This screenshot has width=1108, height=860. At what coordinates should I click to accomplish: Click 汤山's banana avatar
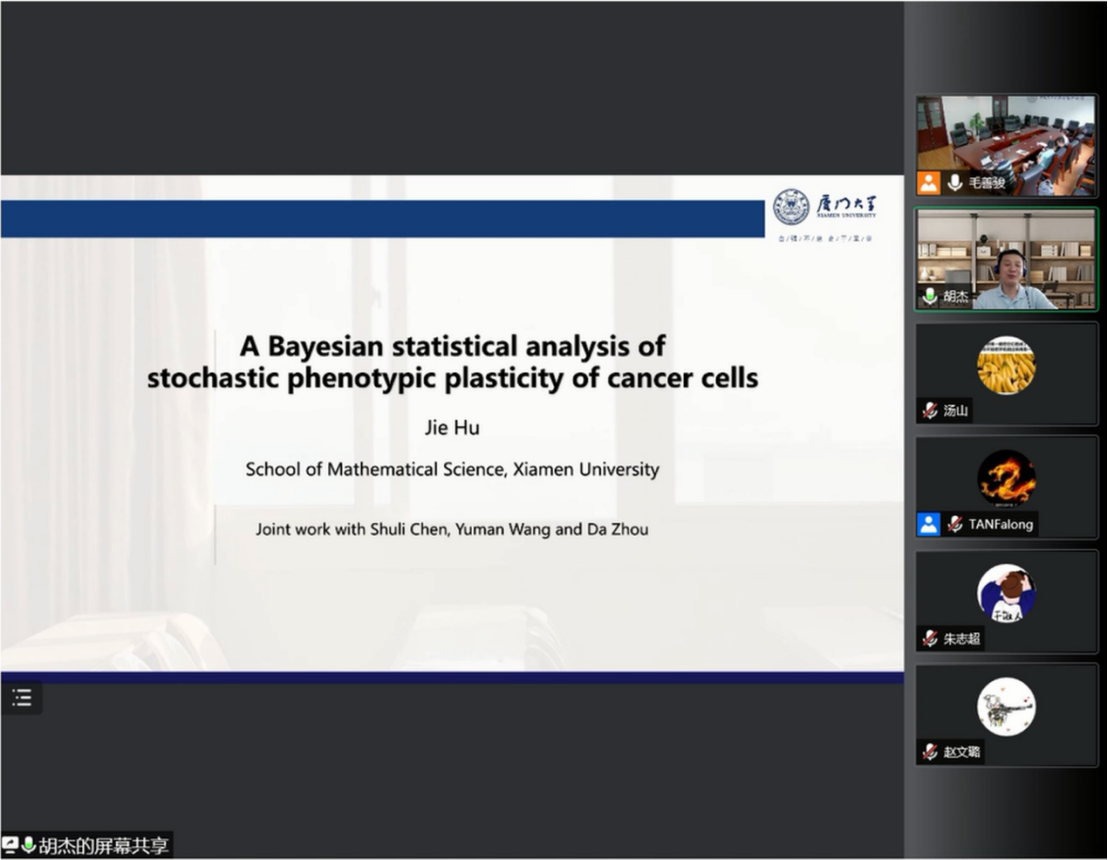point(1006,365)
